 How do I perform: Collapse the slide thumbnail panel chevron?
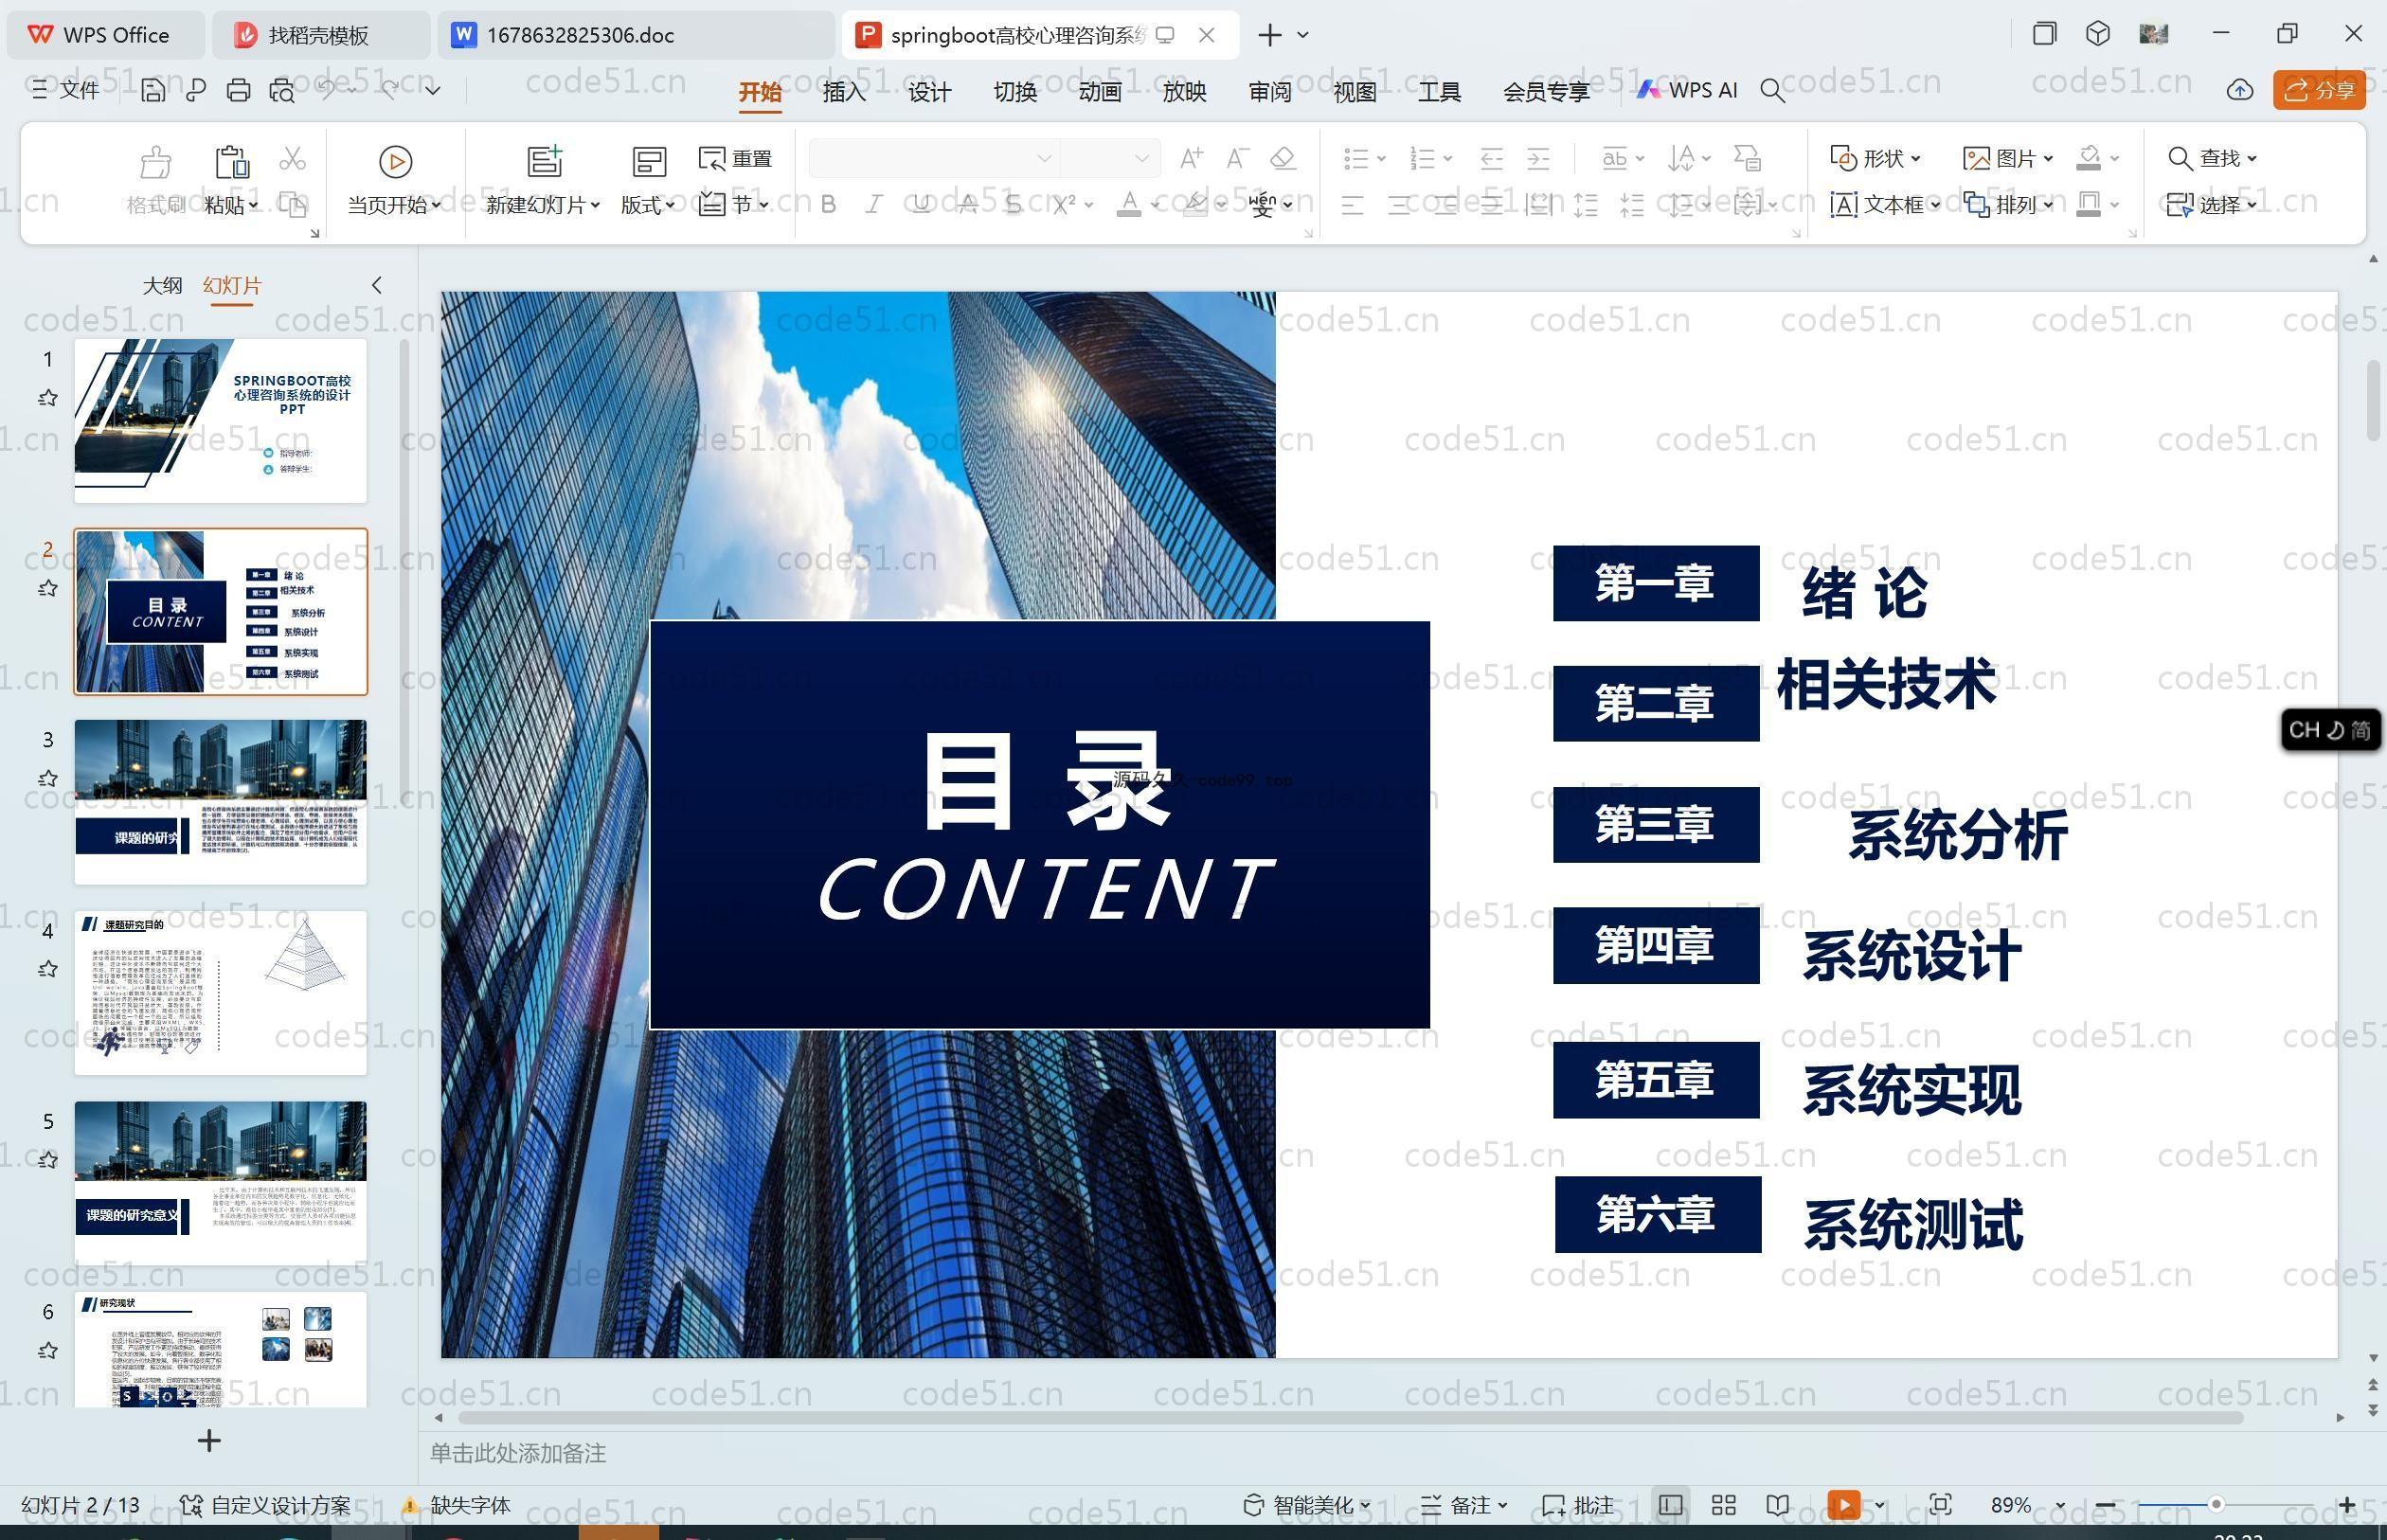click(377, 285)
